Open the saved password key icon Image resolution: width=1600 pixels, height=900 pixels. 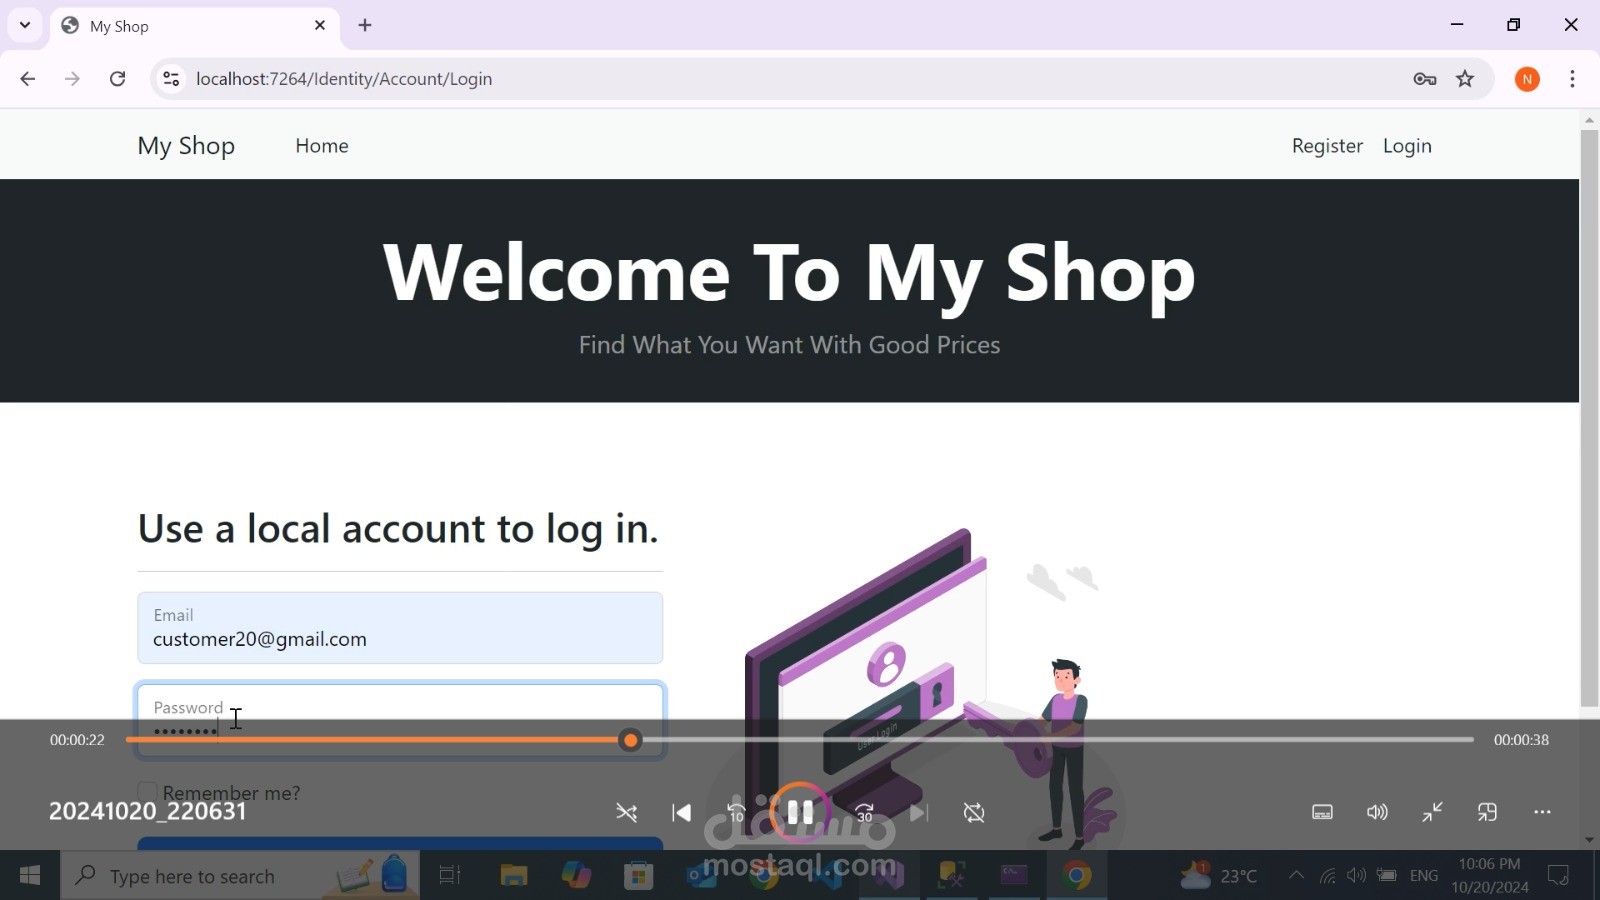click(x=1425, y=79)
